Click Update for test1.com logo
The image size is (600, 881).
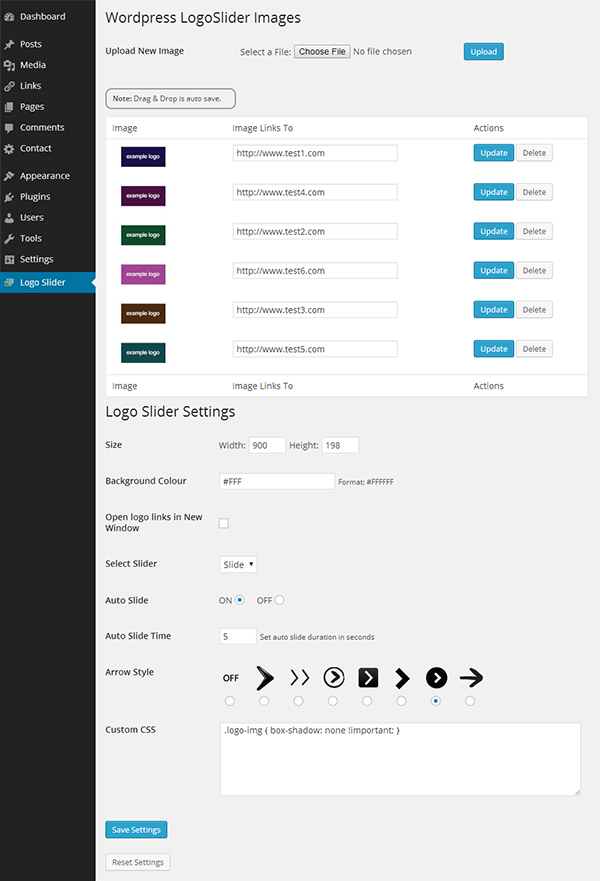[493, 153]
